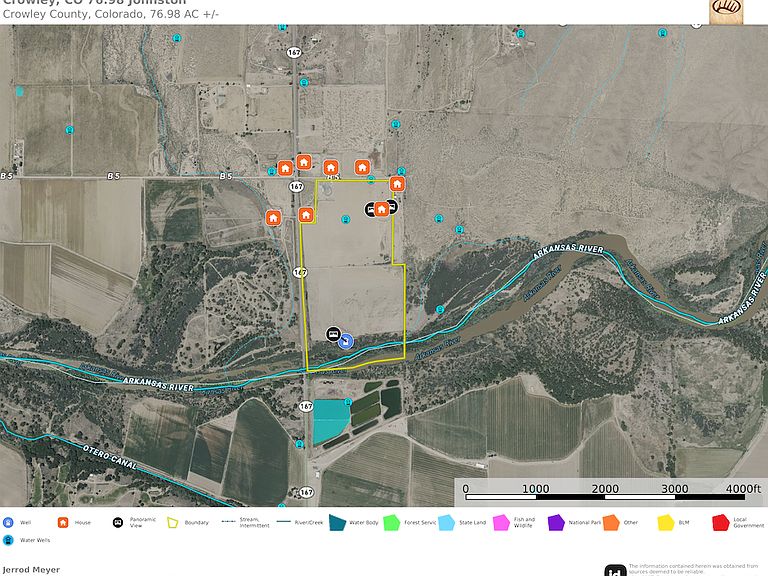This screenshot has height=576, width=768.
Task: Click 'Fish and Wildlife' legend label
Action: point(525,523)
